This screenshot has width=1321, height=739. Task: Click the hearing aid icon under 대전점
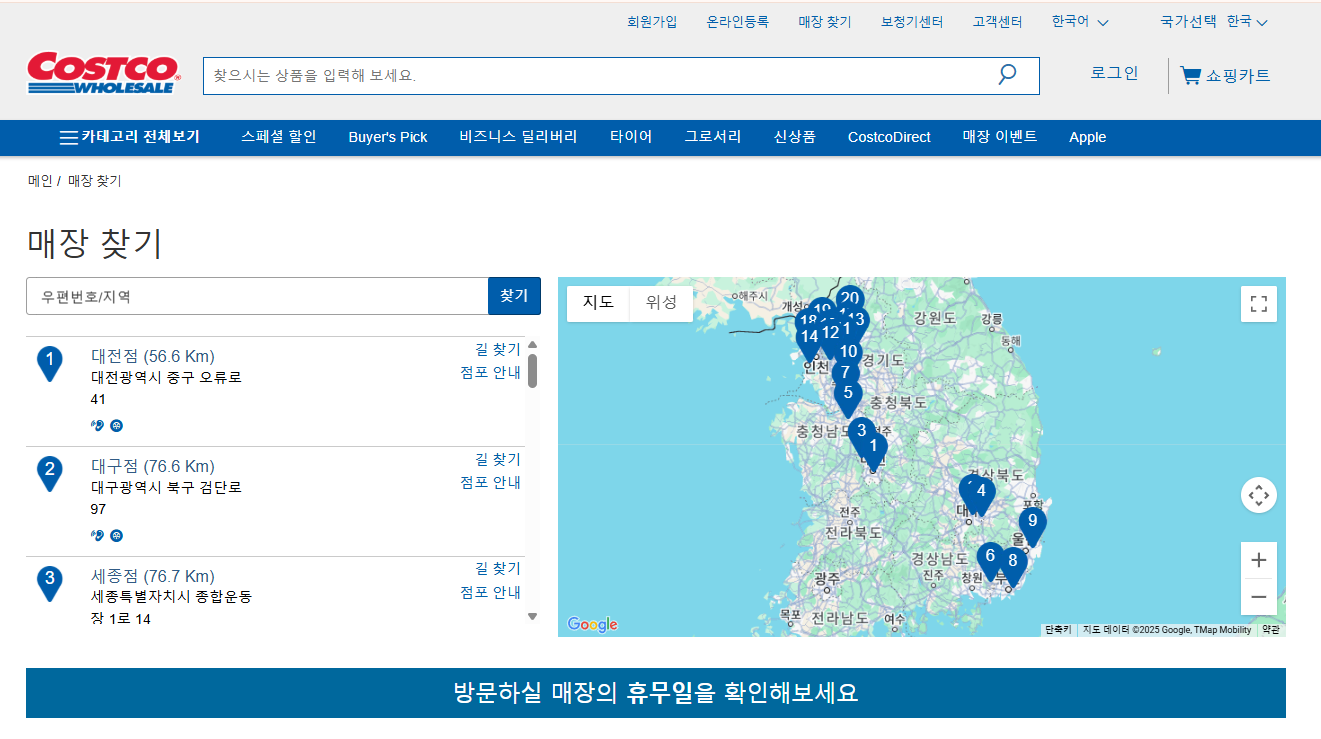point(97,426)
